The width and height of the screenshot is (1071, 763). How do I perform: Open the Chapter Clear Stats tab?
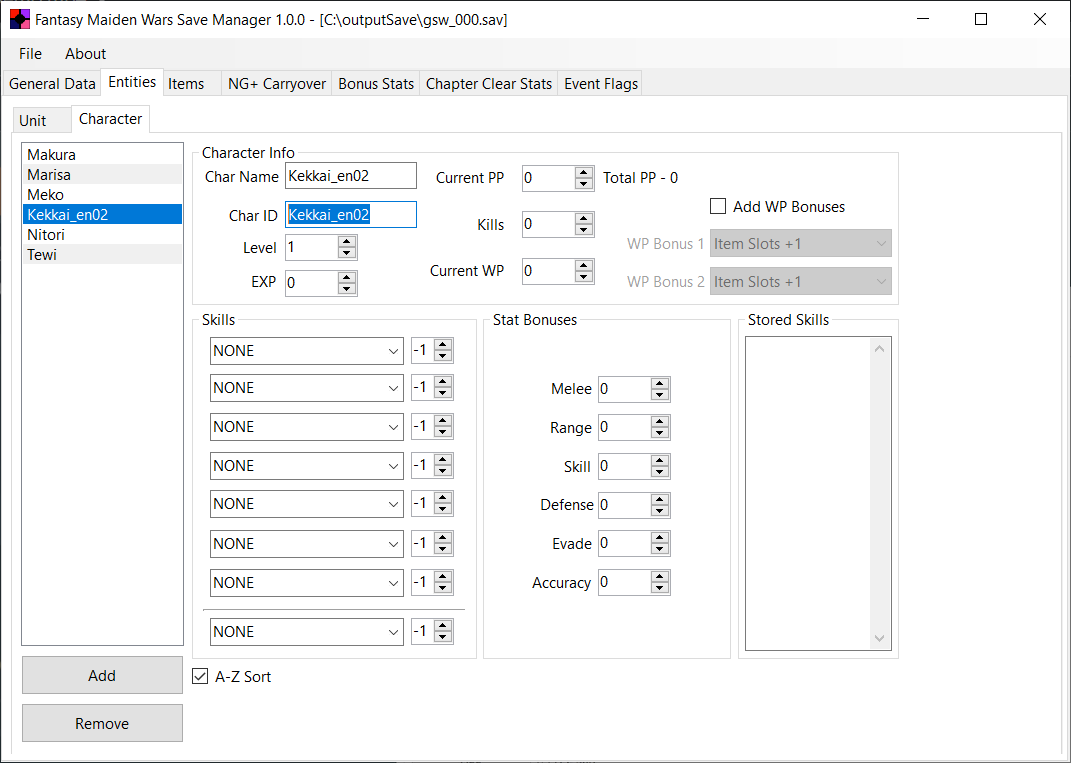point(489,83)
